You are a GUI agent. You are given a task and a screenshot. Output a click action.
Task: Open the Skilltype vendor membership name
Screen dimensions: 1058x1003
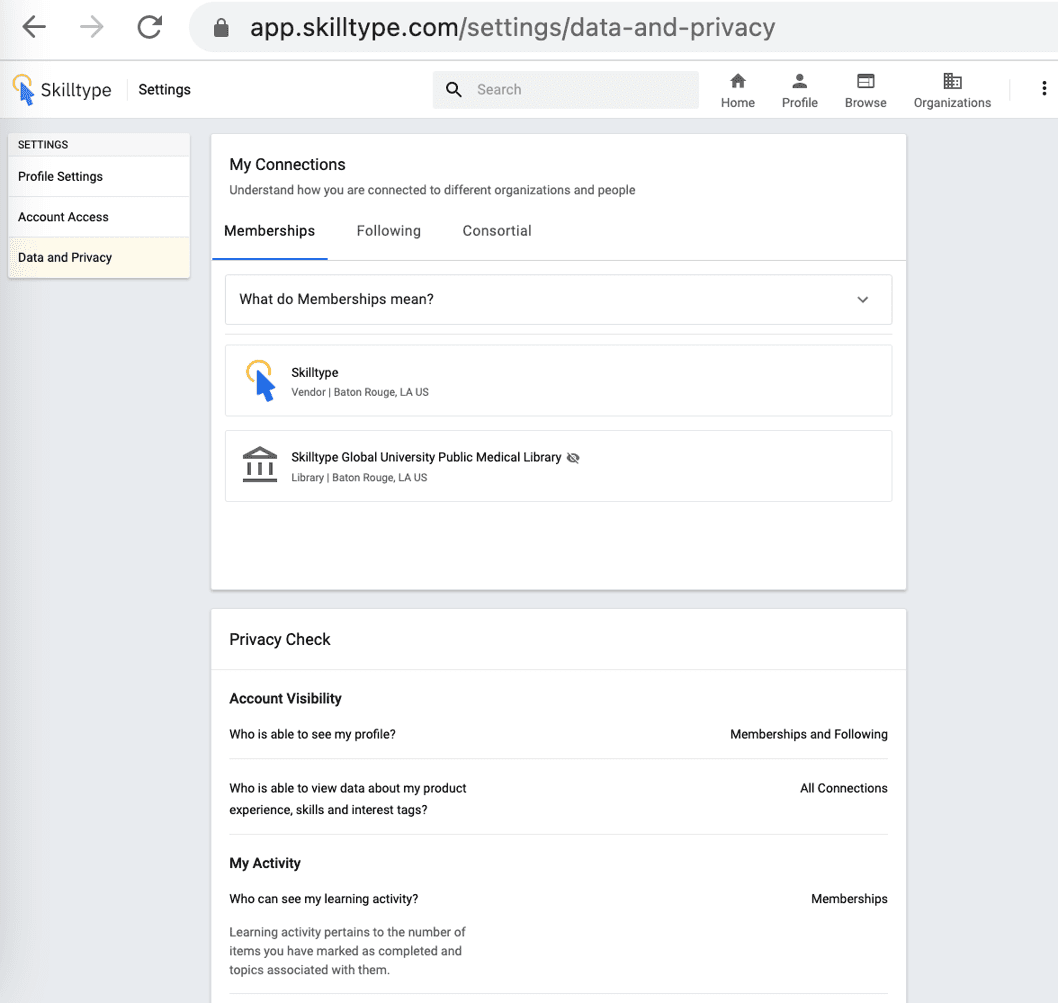[314, 373]
